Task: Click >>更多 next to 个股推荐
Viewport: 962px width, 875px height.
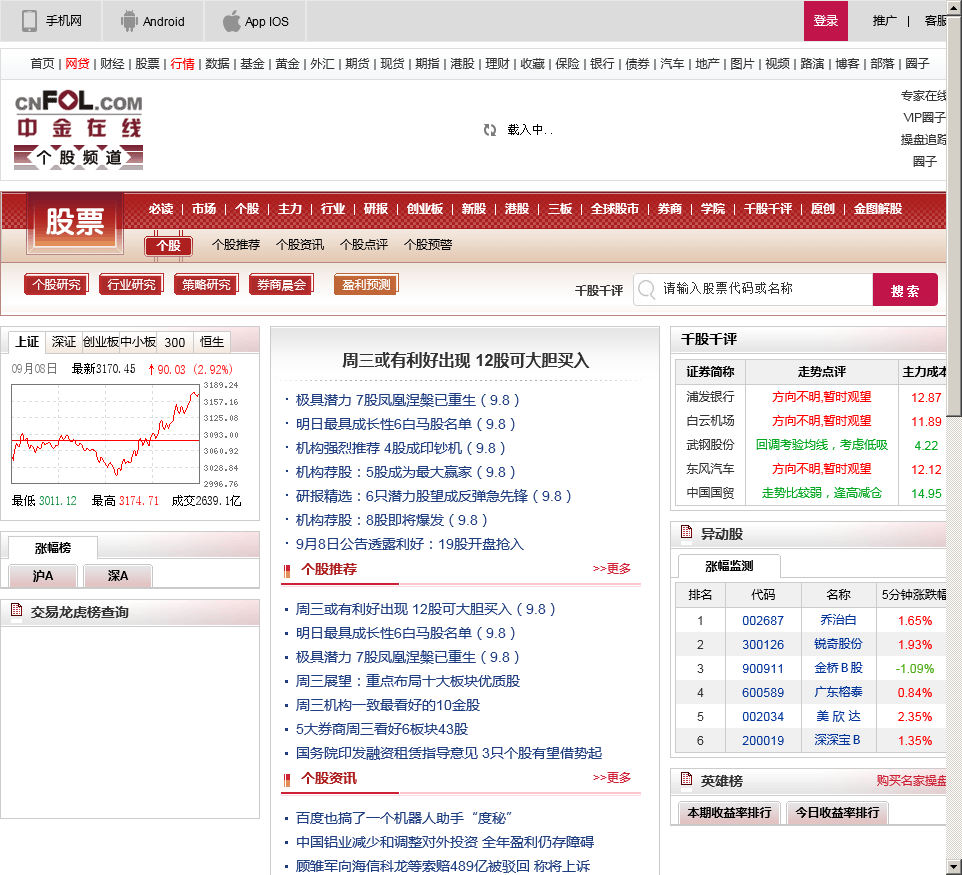Action: point(612,568)
